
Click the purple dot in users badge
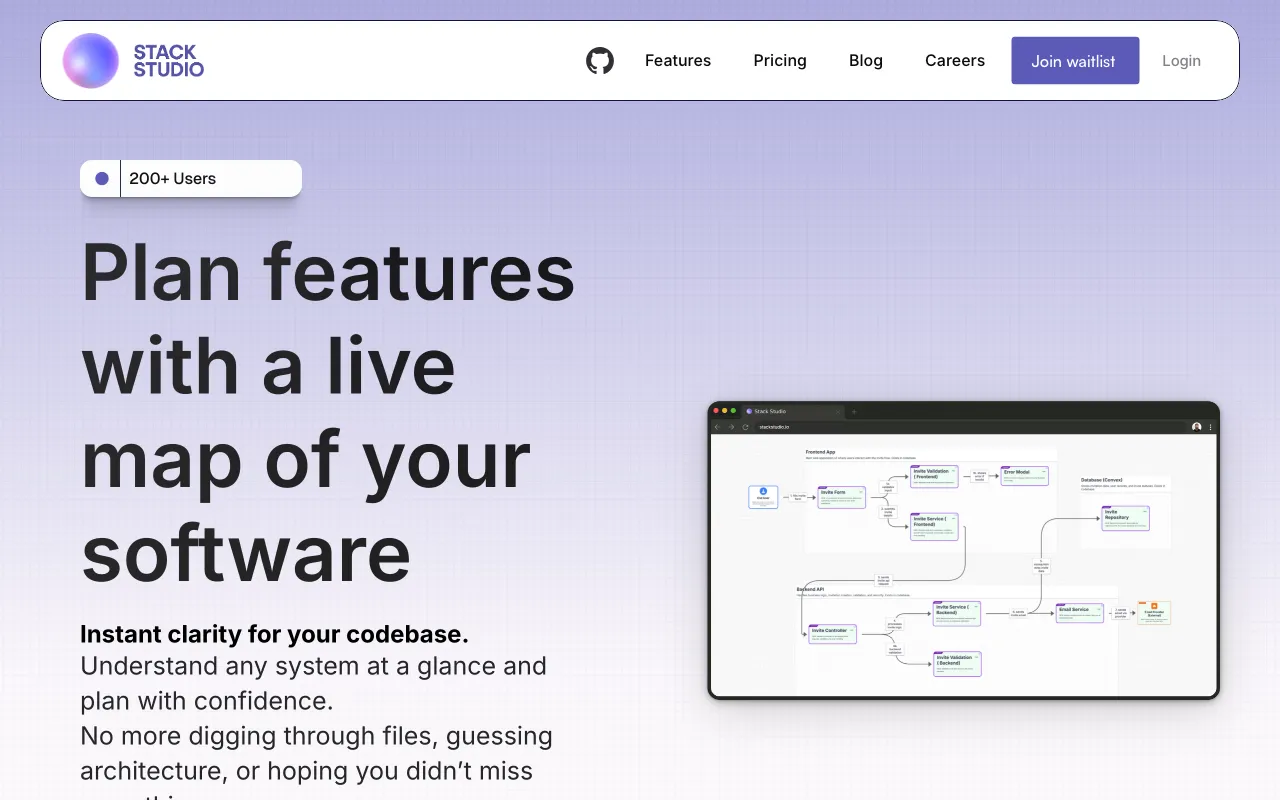tap(101, 178)
